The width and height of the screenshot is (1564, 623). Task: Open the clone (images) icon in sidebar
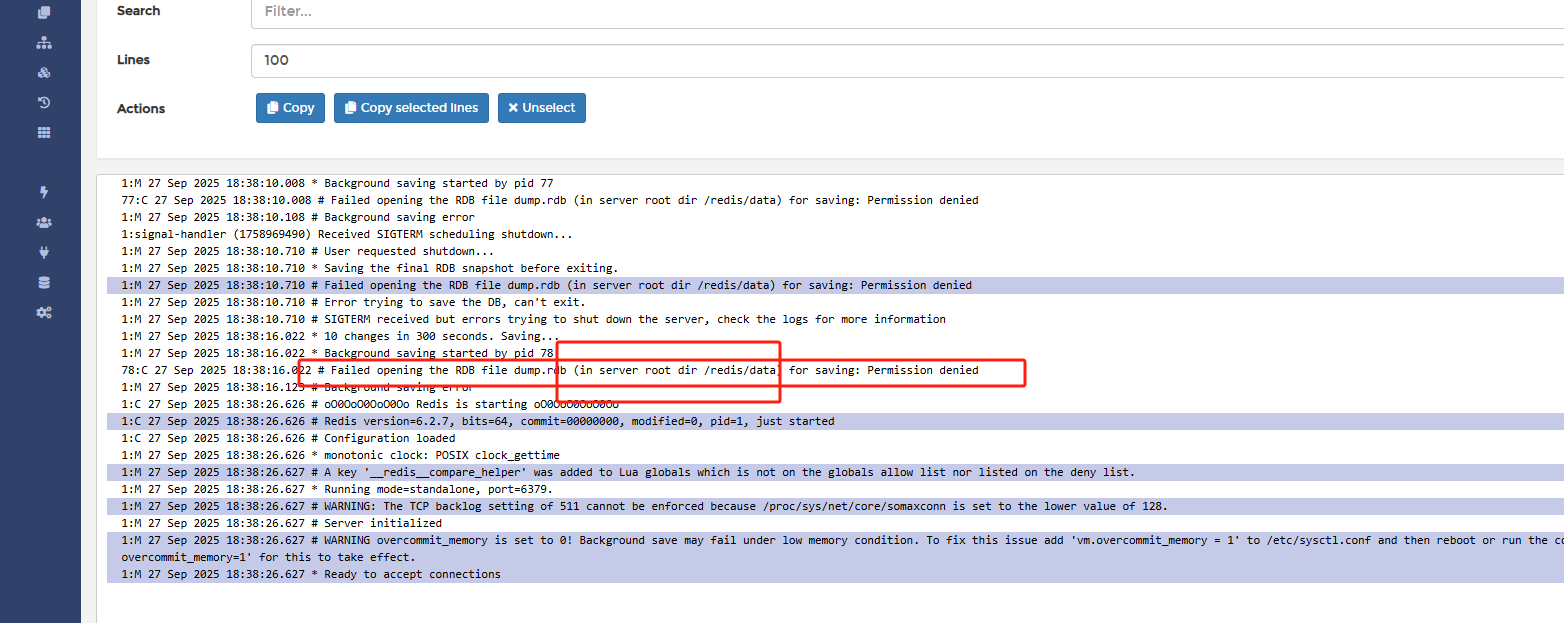pos(43,13)
